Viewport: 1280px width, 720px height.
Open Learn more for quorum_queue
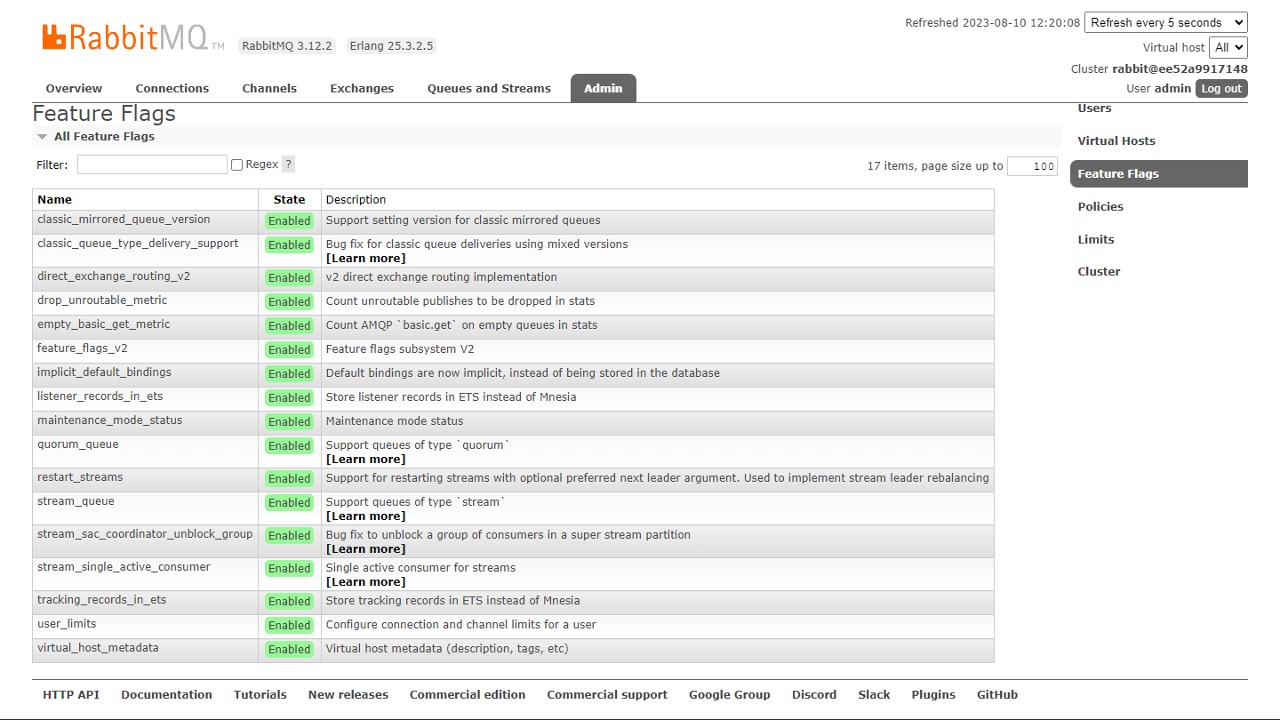366,459
